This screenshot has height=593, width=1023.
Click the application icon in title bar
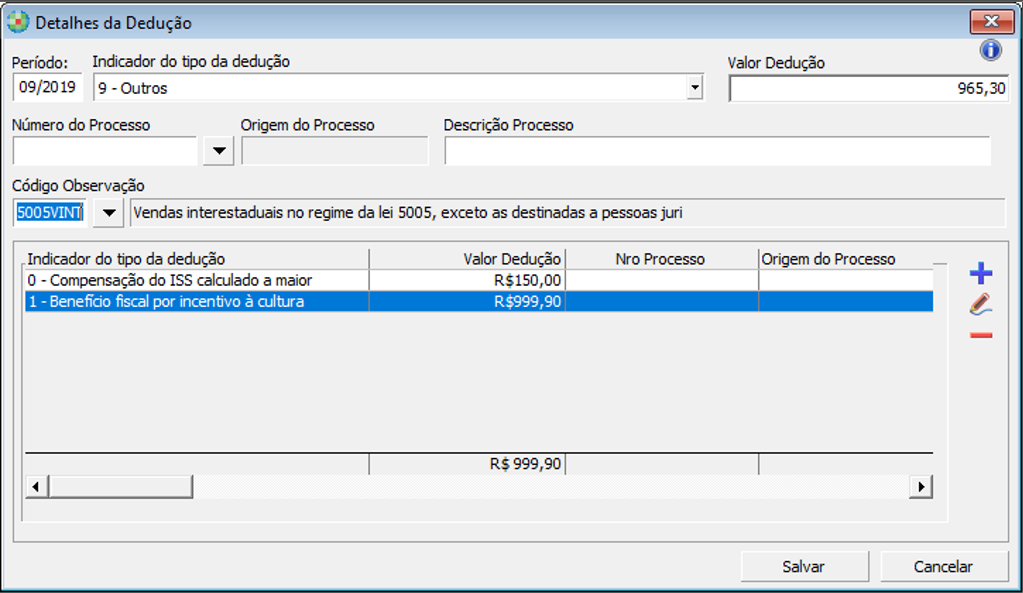[18, 22]
